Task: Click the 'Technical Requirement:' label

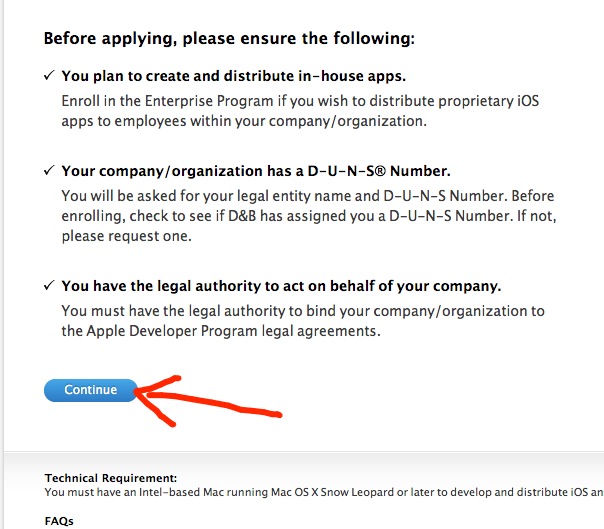Action: tap(111, 478)
